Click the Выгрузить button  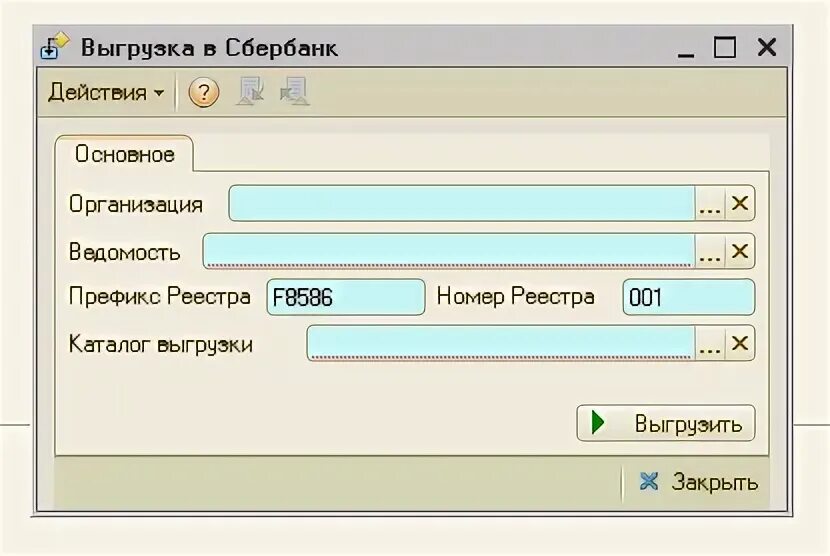coord(665,423)
